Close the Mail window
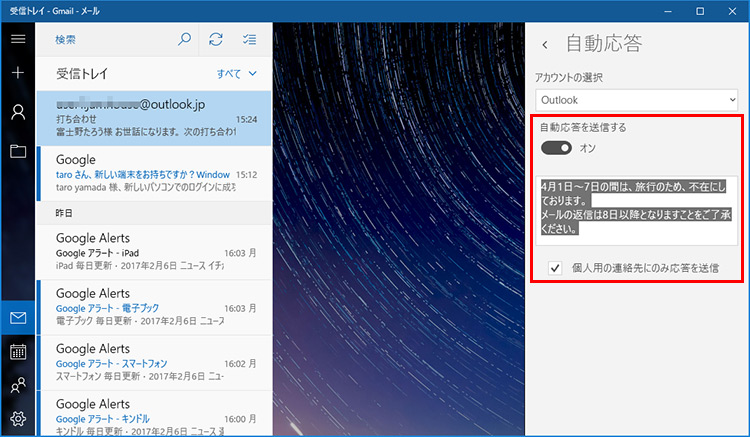 pos(732,11)
